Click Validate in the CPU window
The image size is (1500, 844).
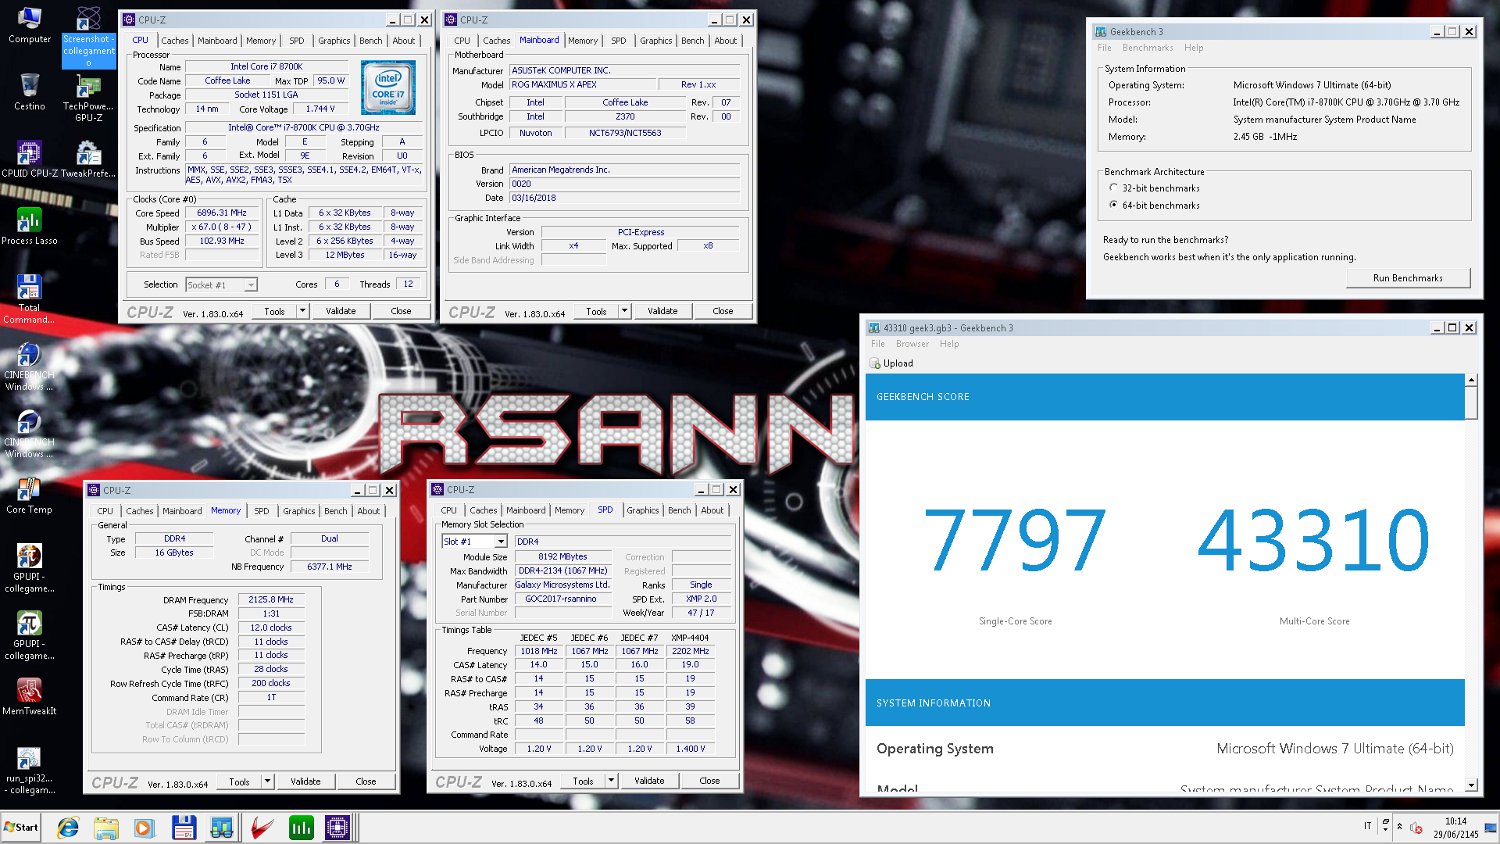[341, 311]
